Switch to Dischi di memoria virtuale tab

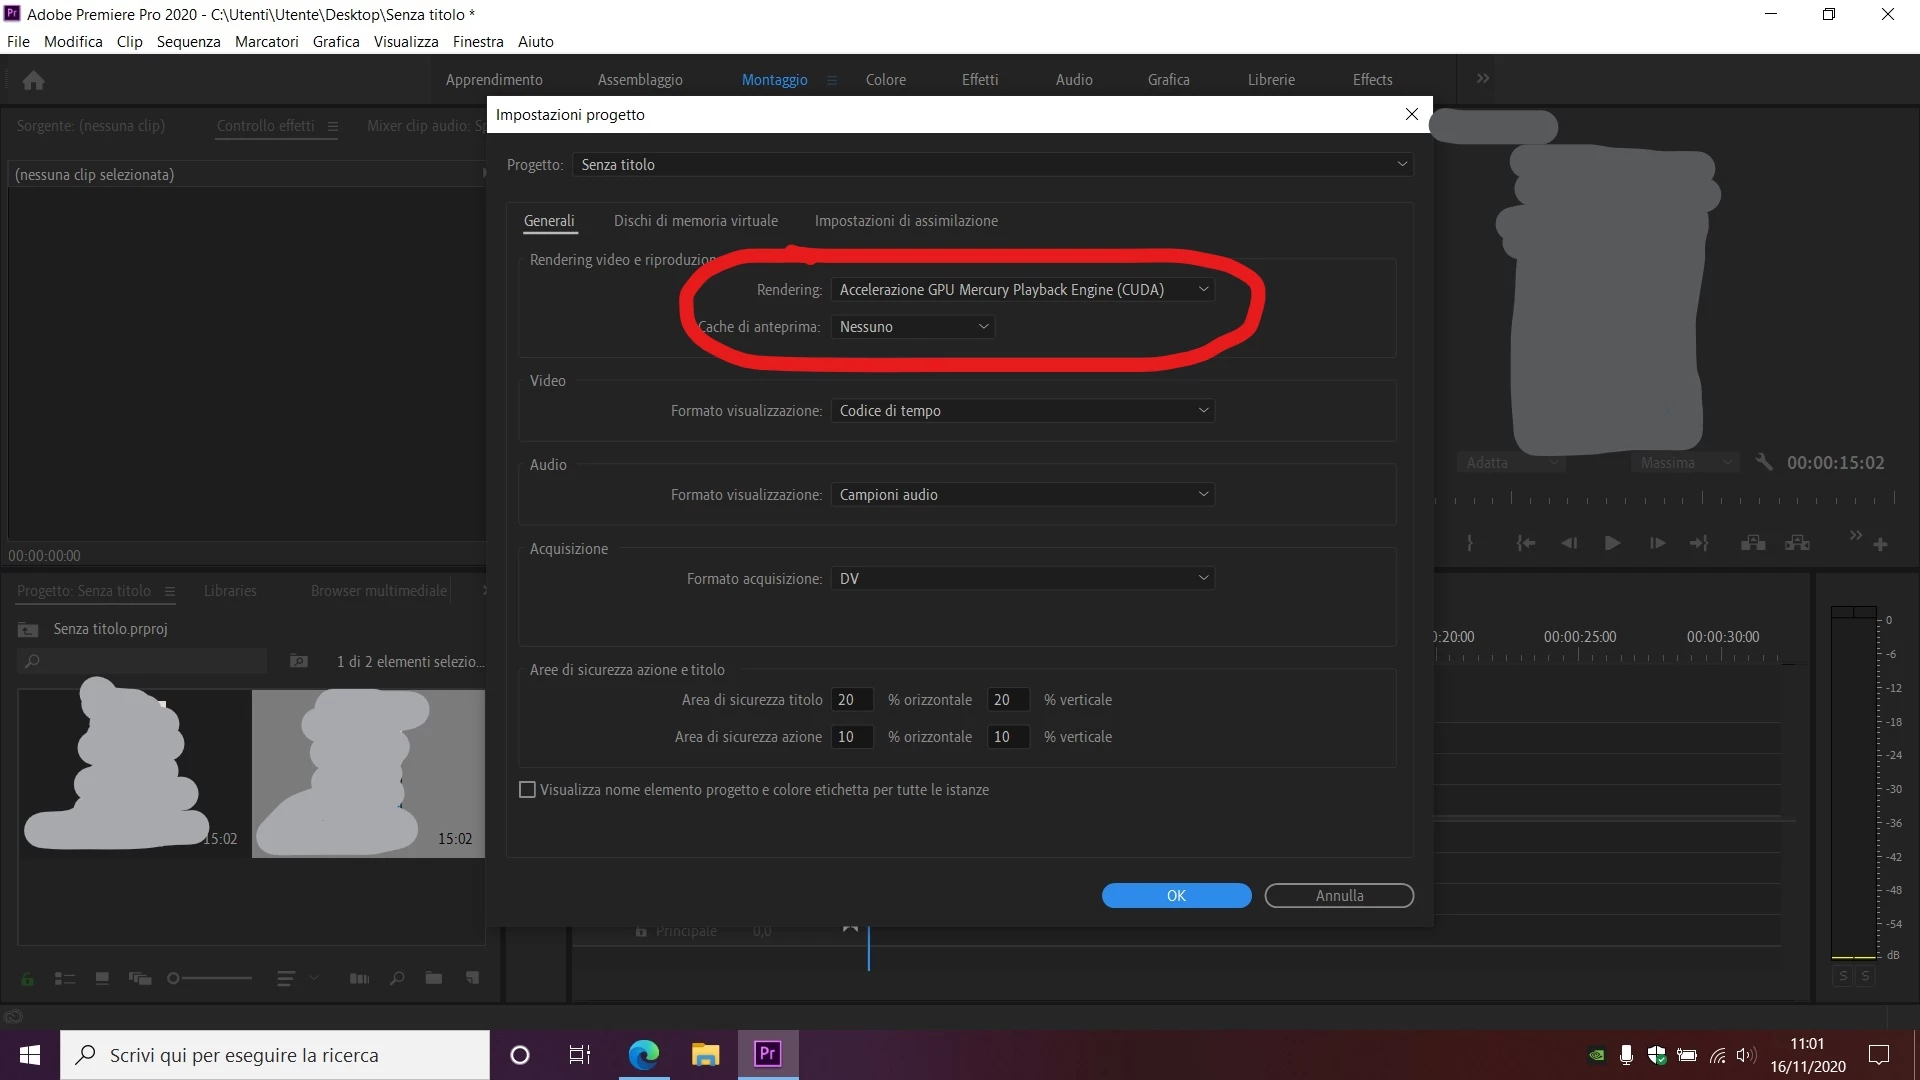point(695,221)
